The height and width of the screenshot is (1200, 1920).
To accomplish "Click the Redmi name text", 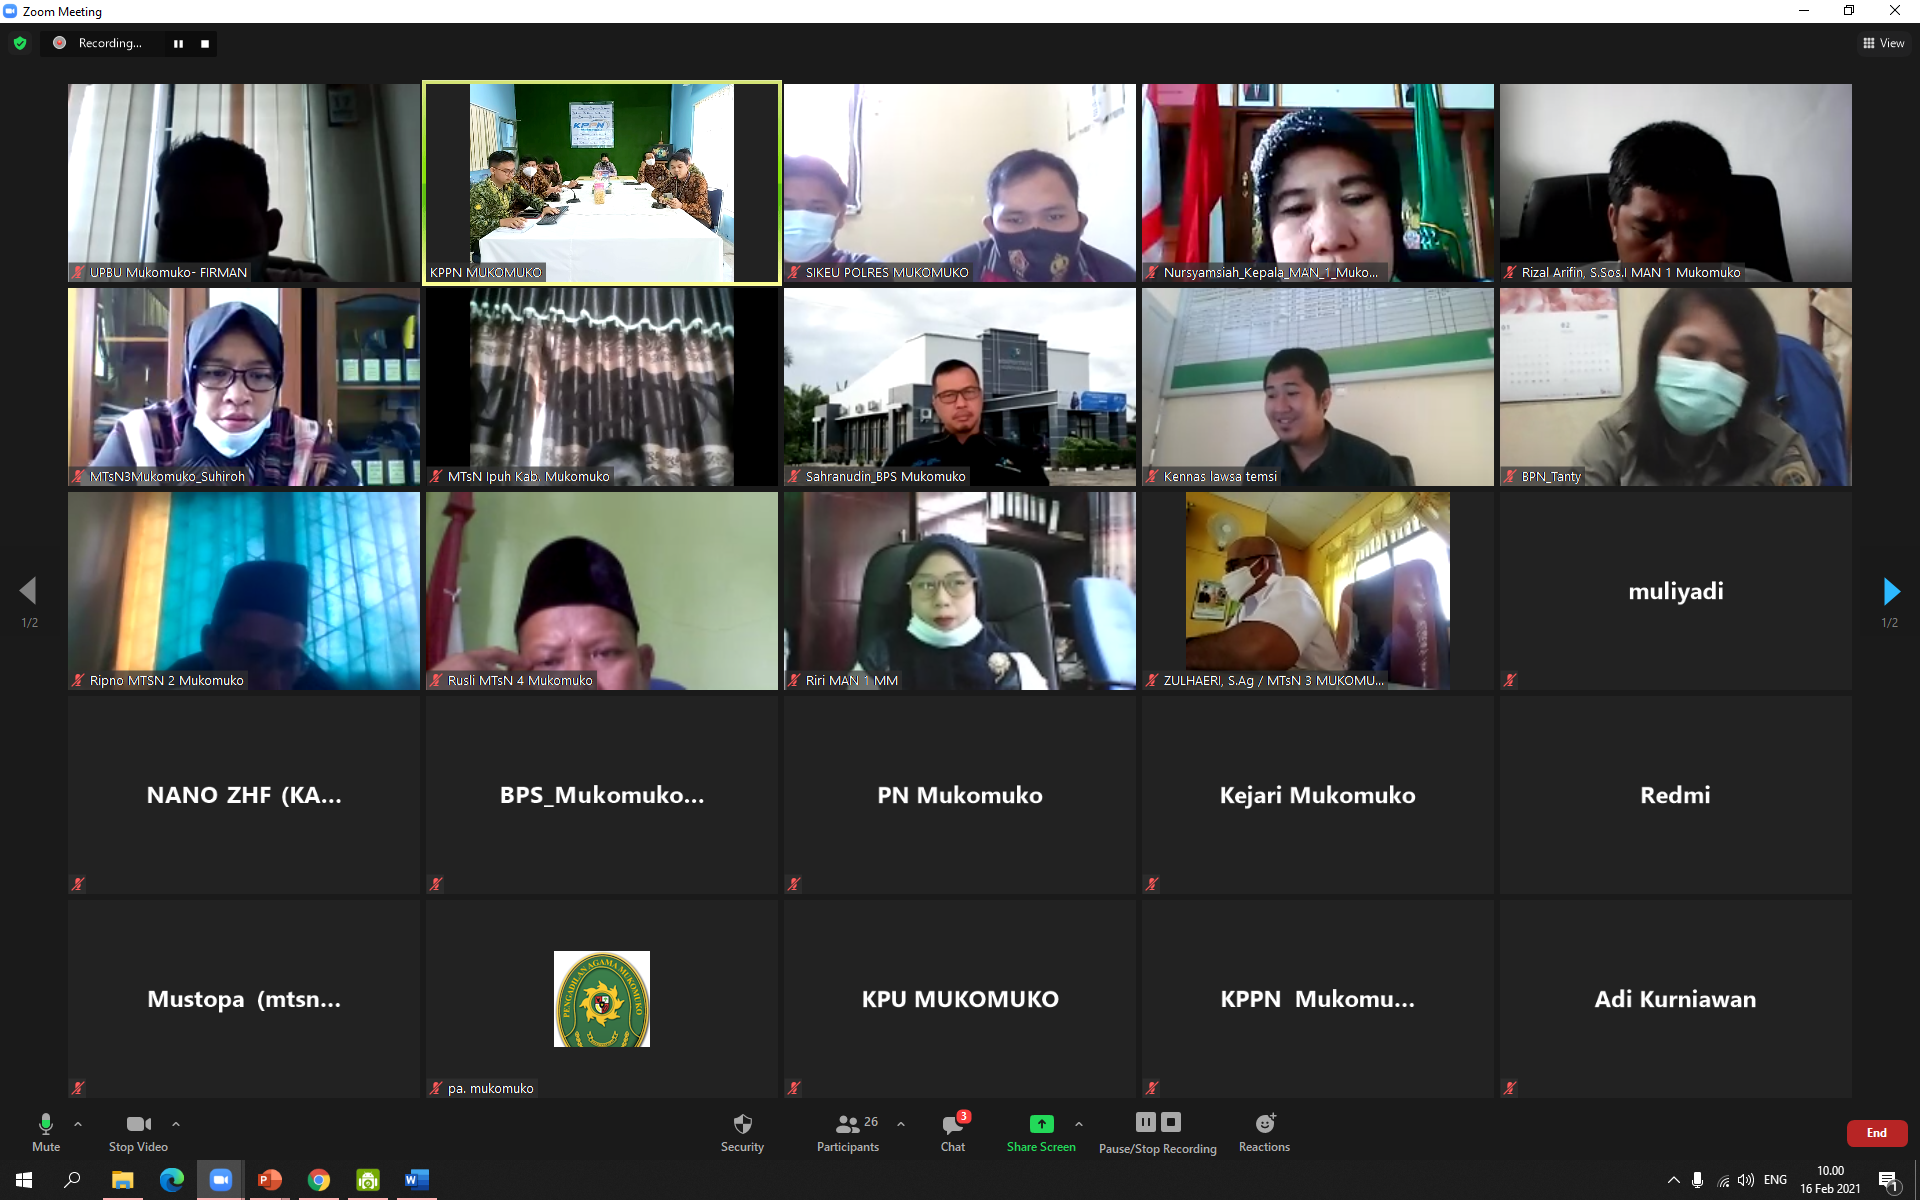I will [1676, 795].
